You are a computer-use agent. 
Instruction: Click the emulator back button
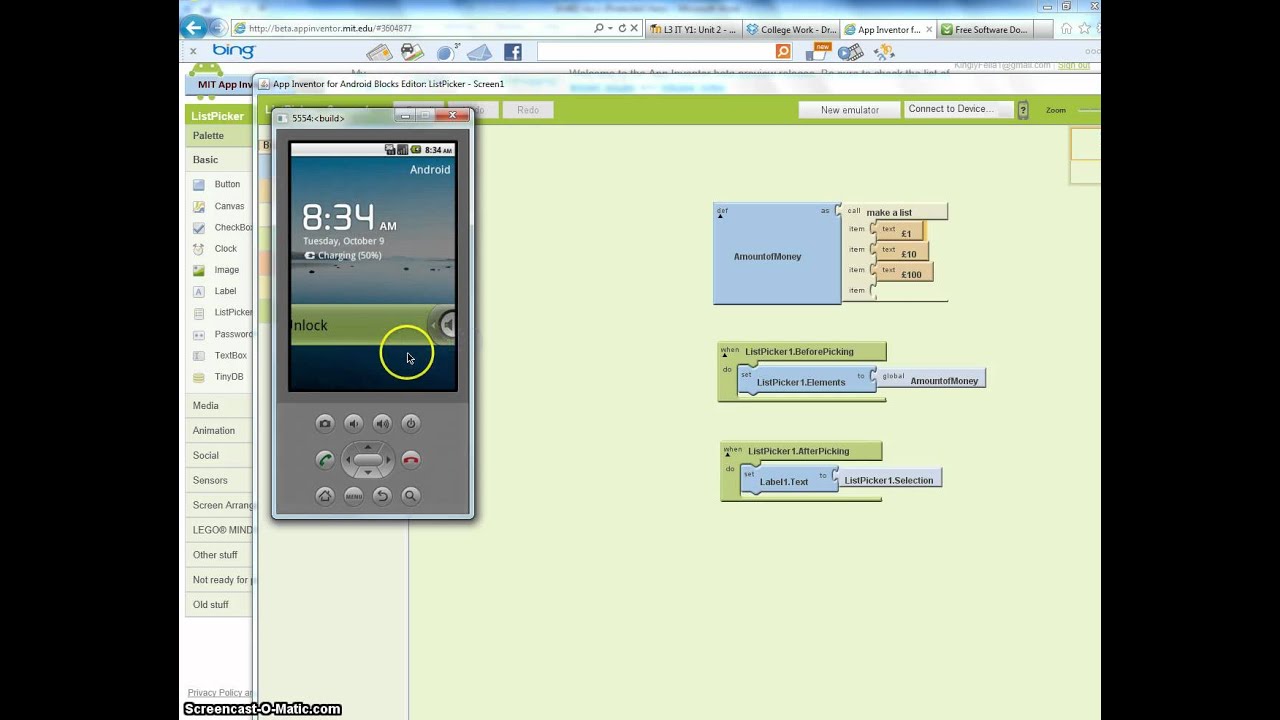tap(382, 496)
